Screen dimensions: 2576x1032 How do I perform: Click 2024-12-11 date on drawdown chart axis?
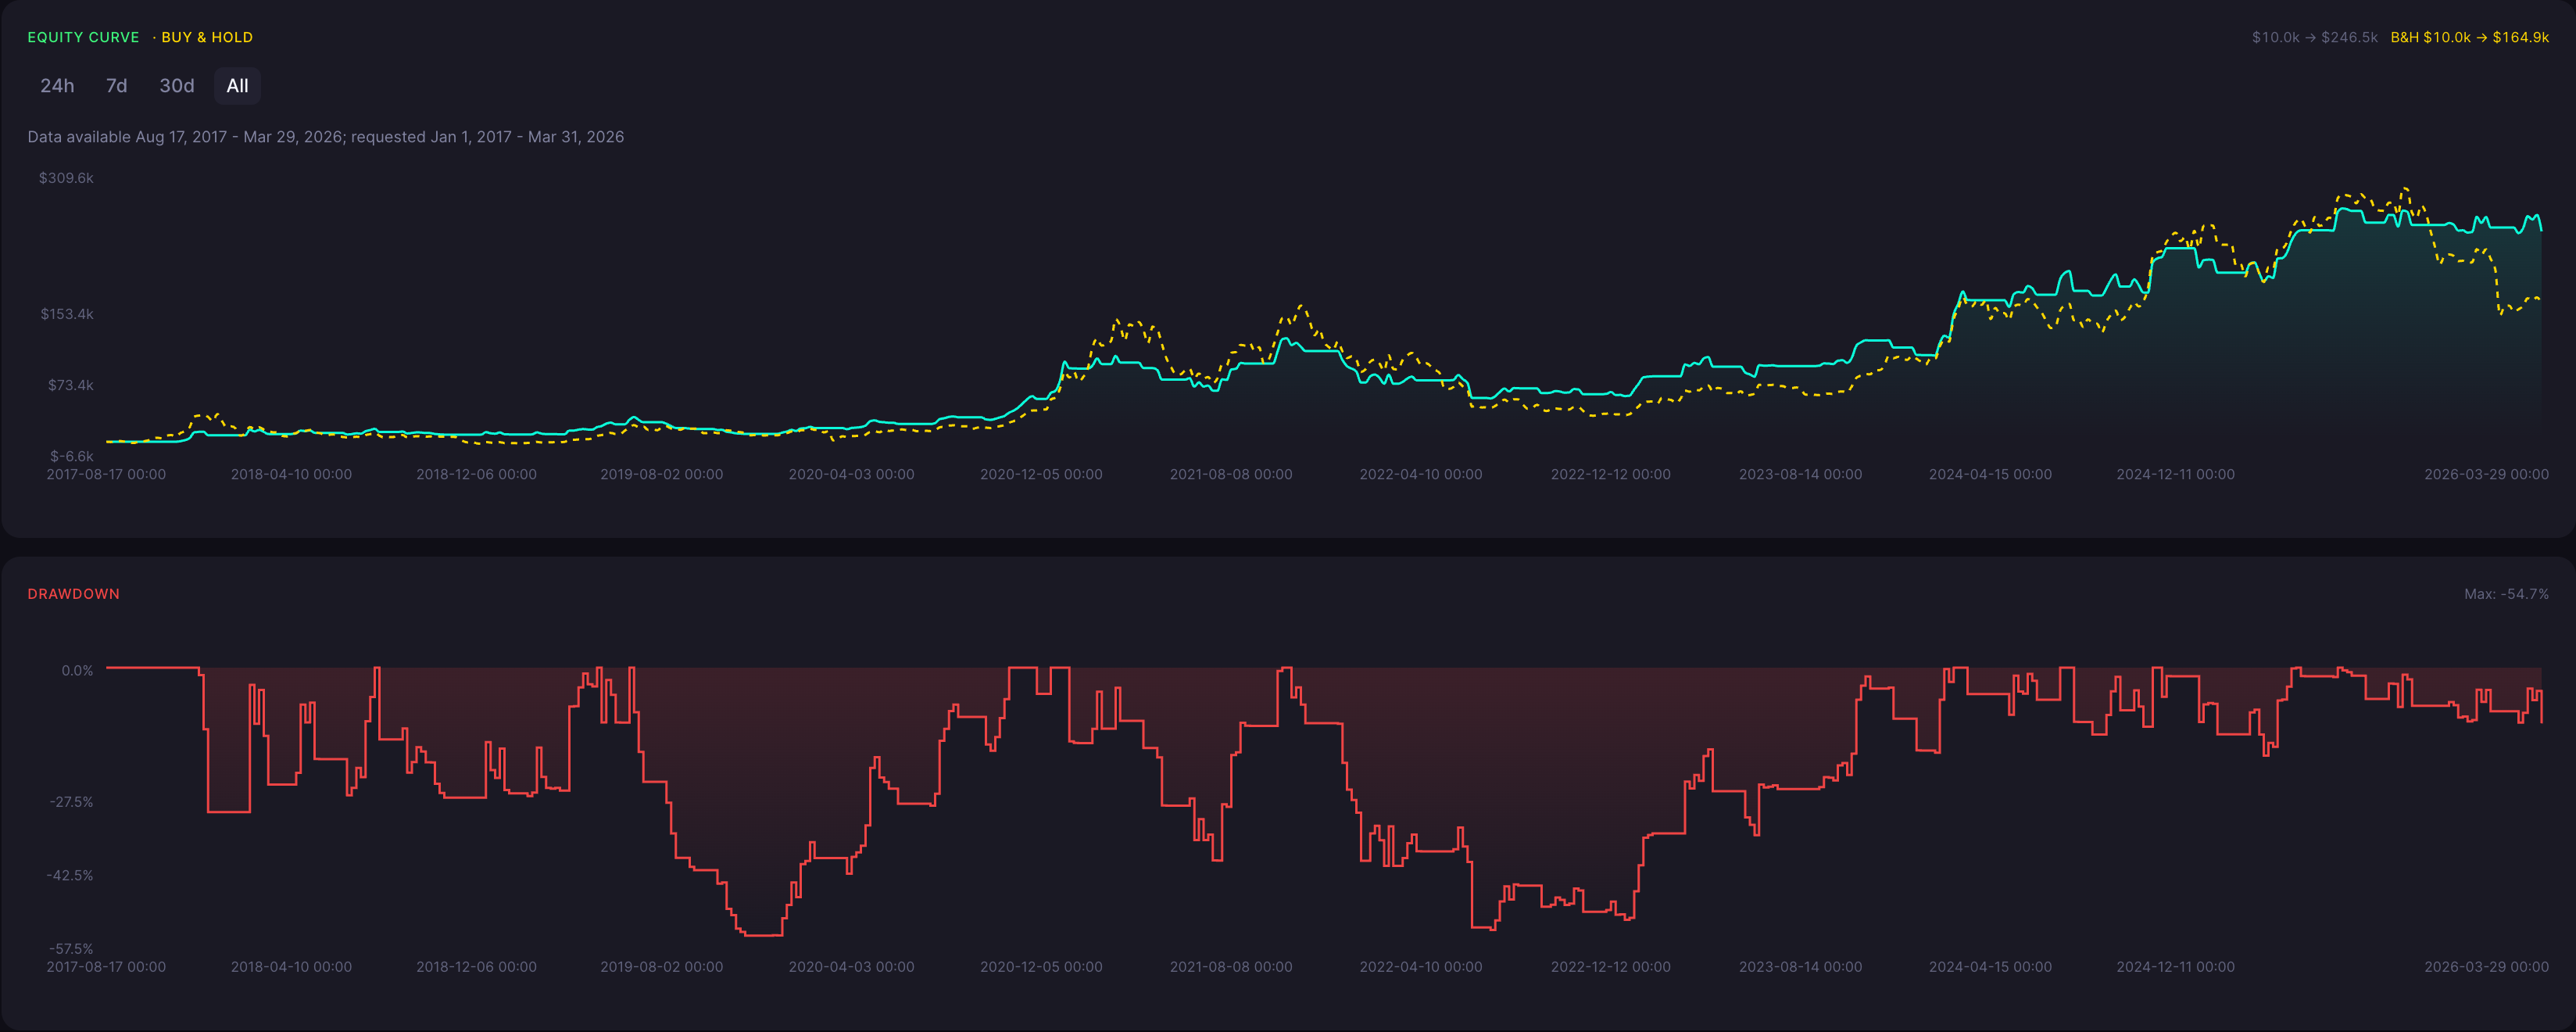pos(2176,967)
